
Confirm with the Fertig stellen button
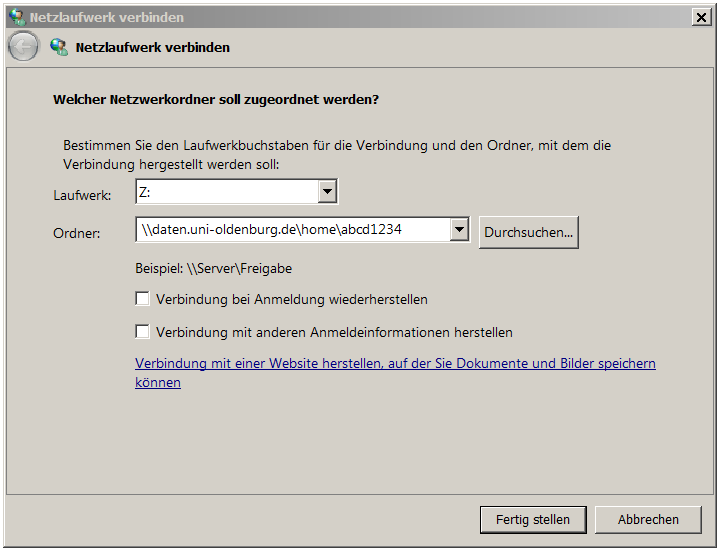pos(533,519)
